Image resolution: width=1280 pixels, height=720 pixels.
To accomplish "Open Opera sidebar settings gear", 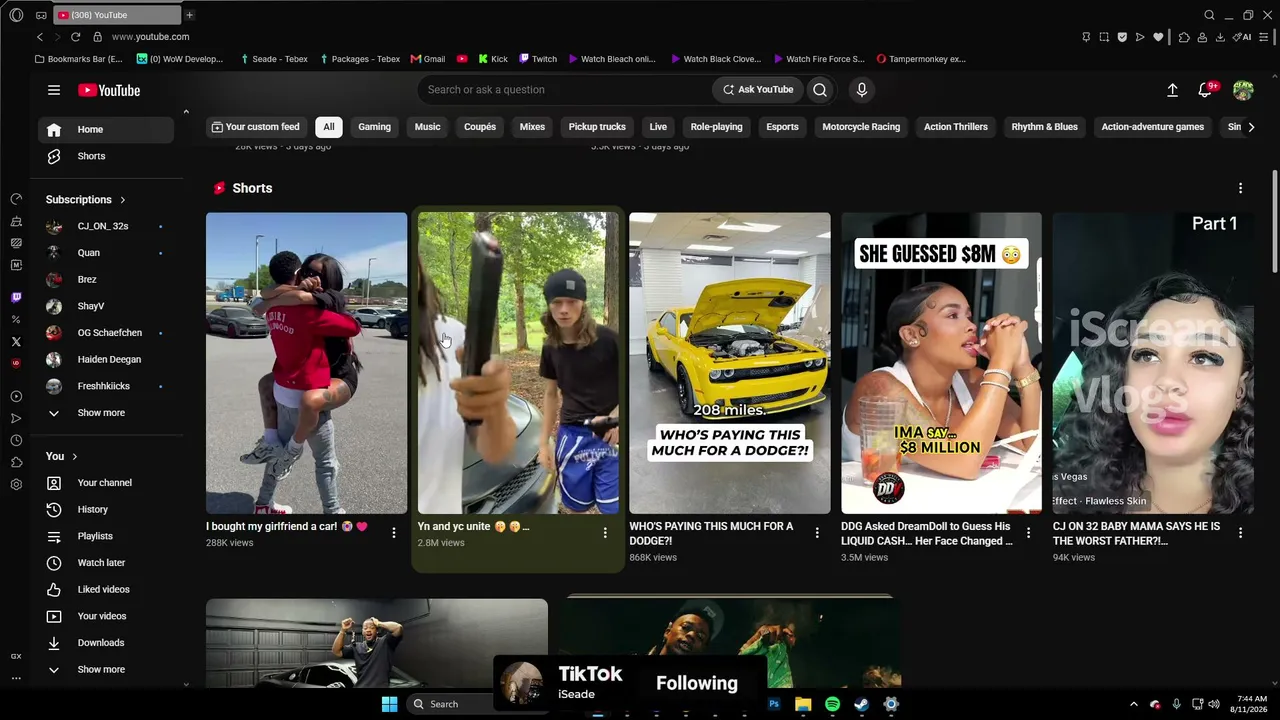I will [x=16, y=485].
